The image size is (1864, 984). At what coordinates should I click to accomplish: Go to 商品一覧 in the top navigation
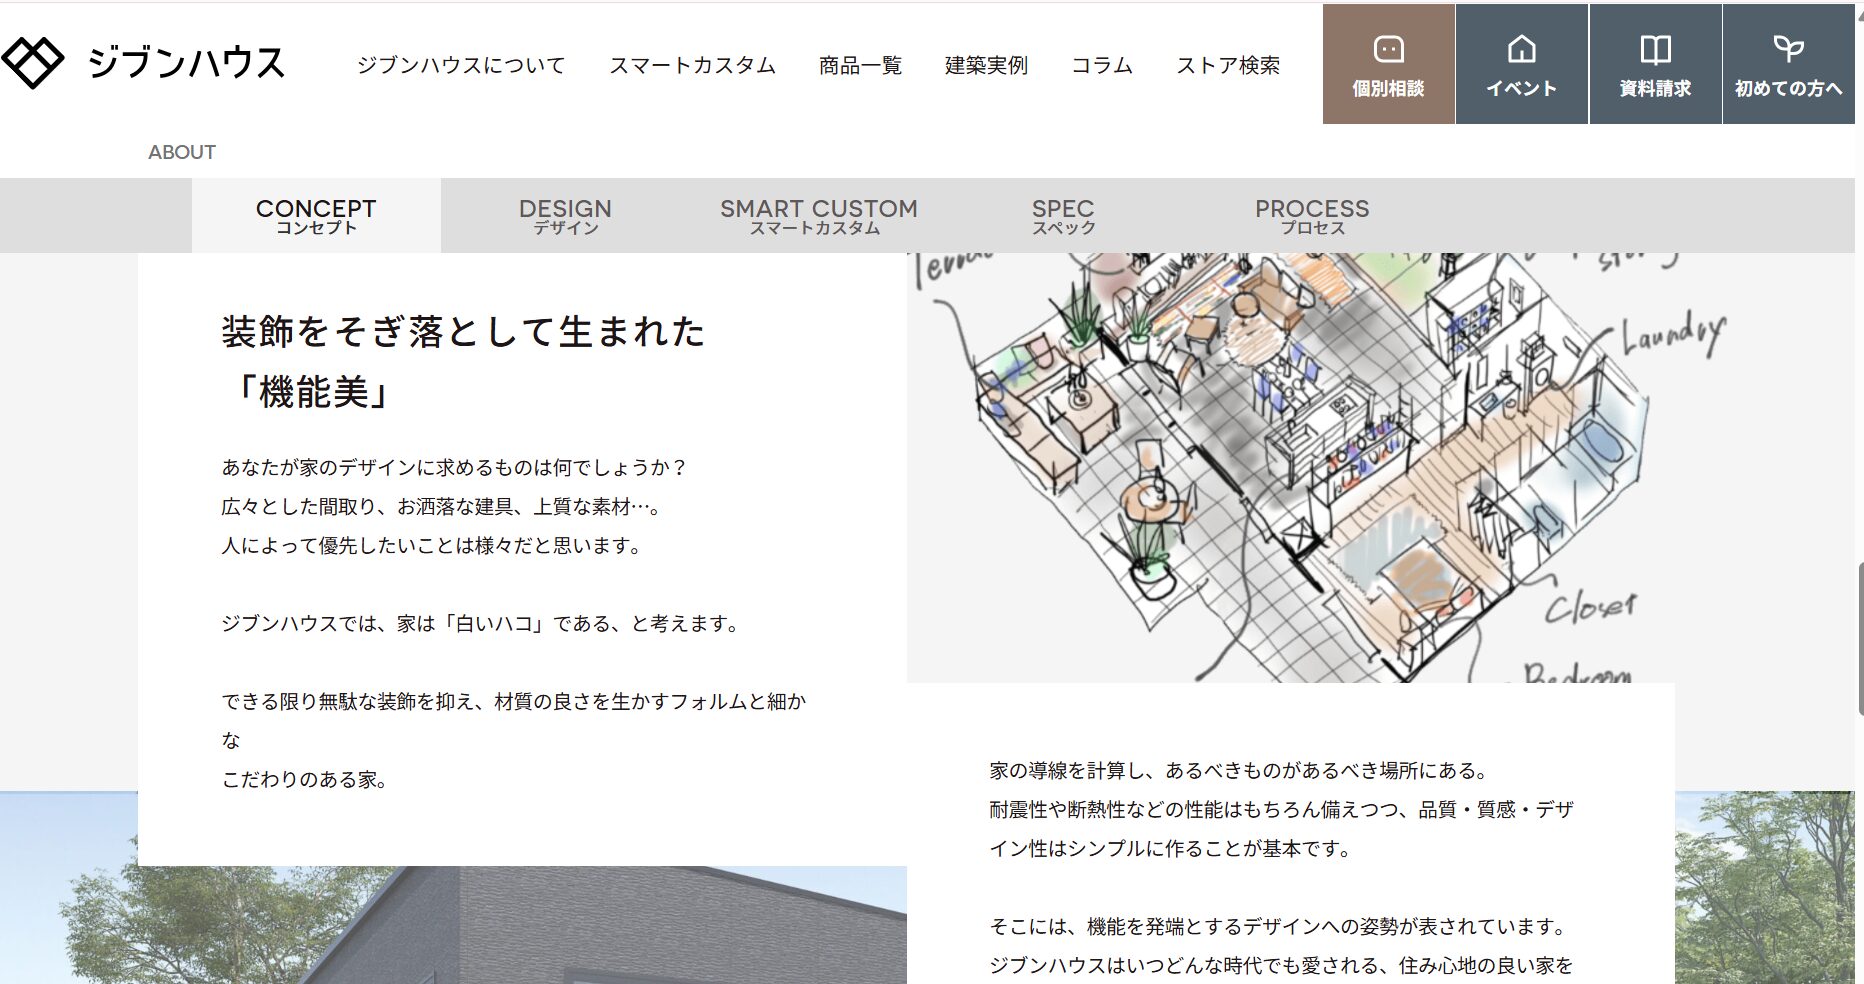[x=860, y=66]
